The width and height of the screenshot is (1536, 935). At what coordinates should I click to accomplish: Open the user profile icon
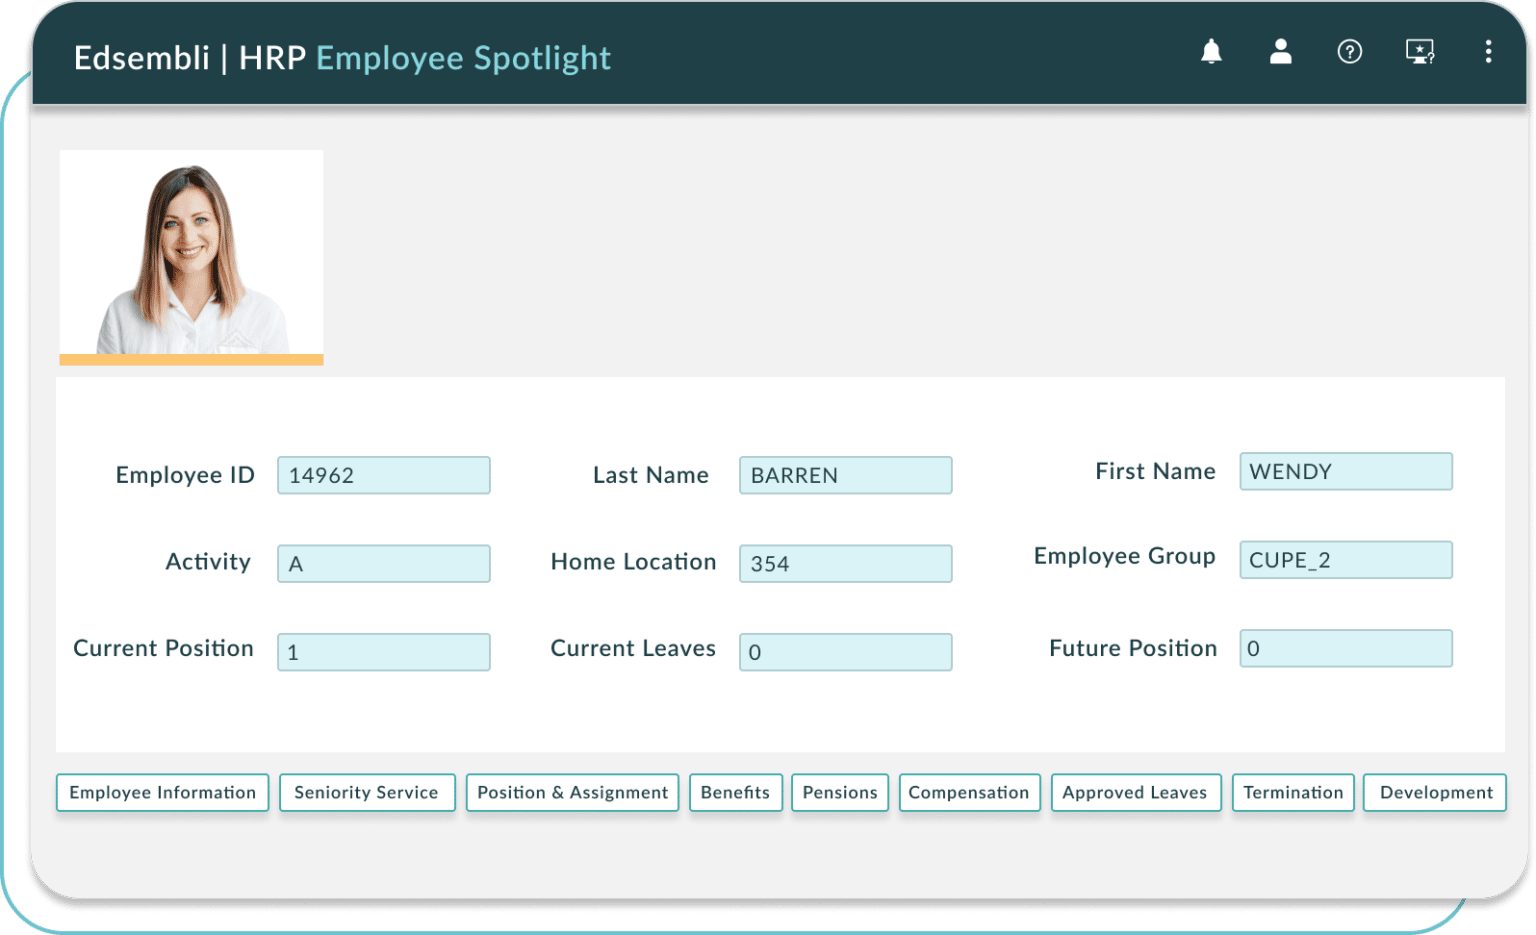pyautogui.click(x=1280, y=52)
